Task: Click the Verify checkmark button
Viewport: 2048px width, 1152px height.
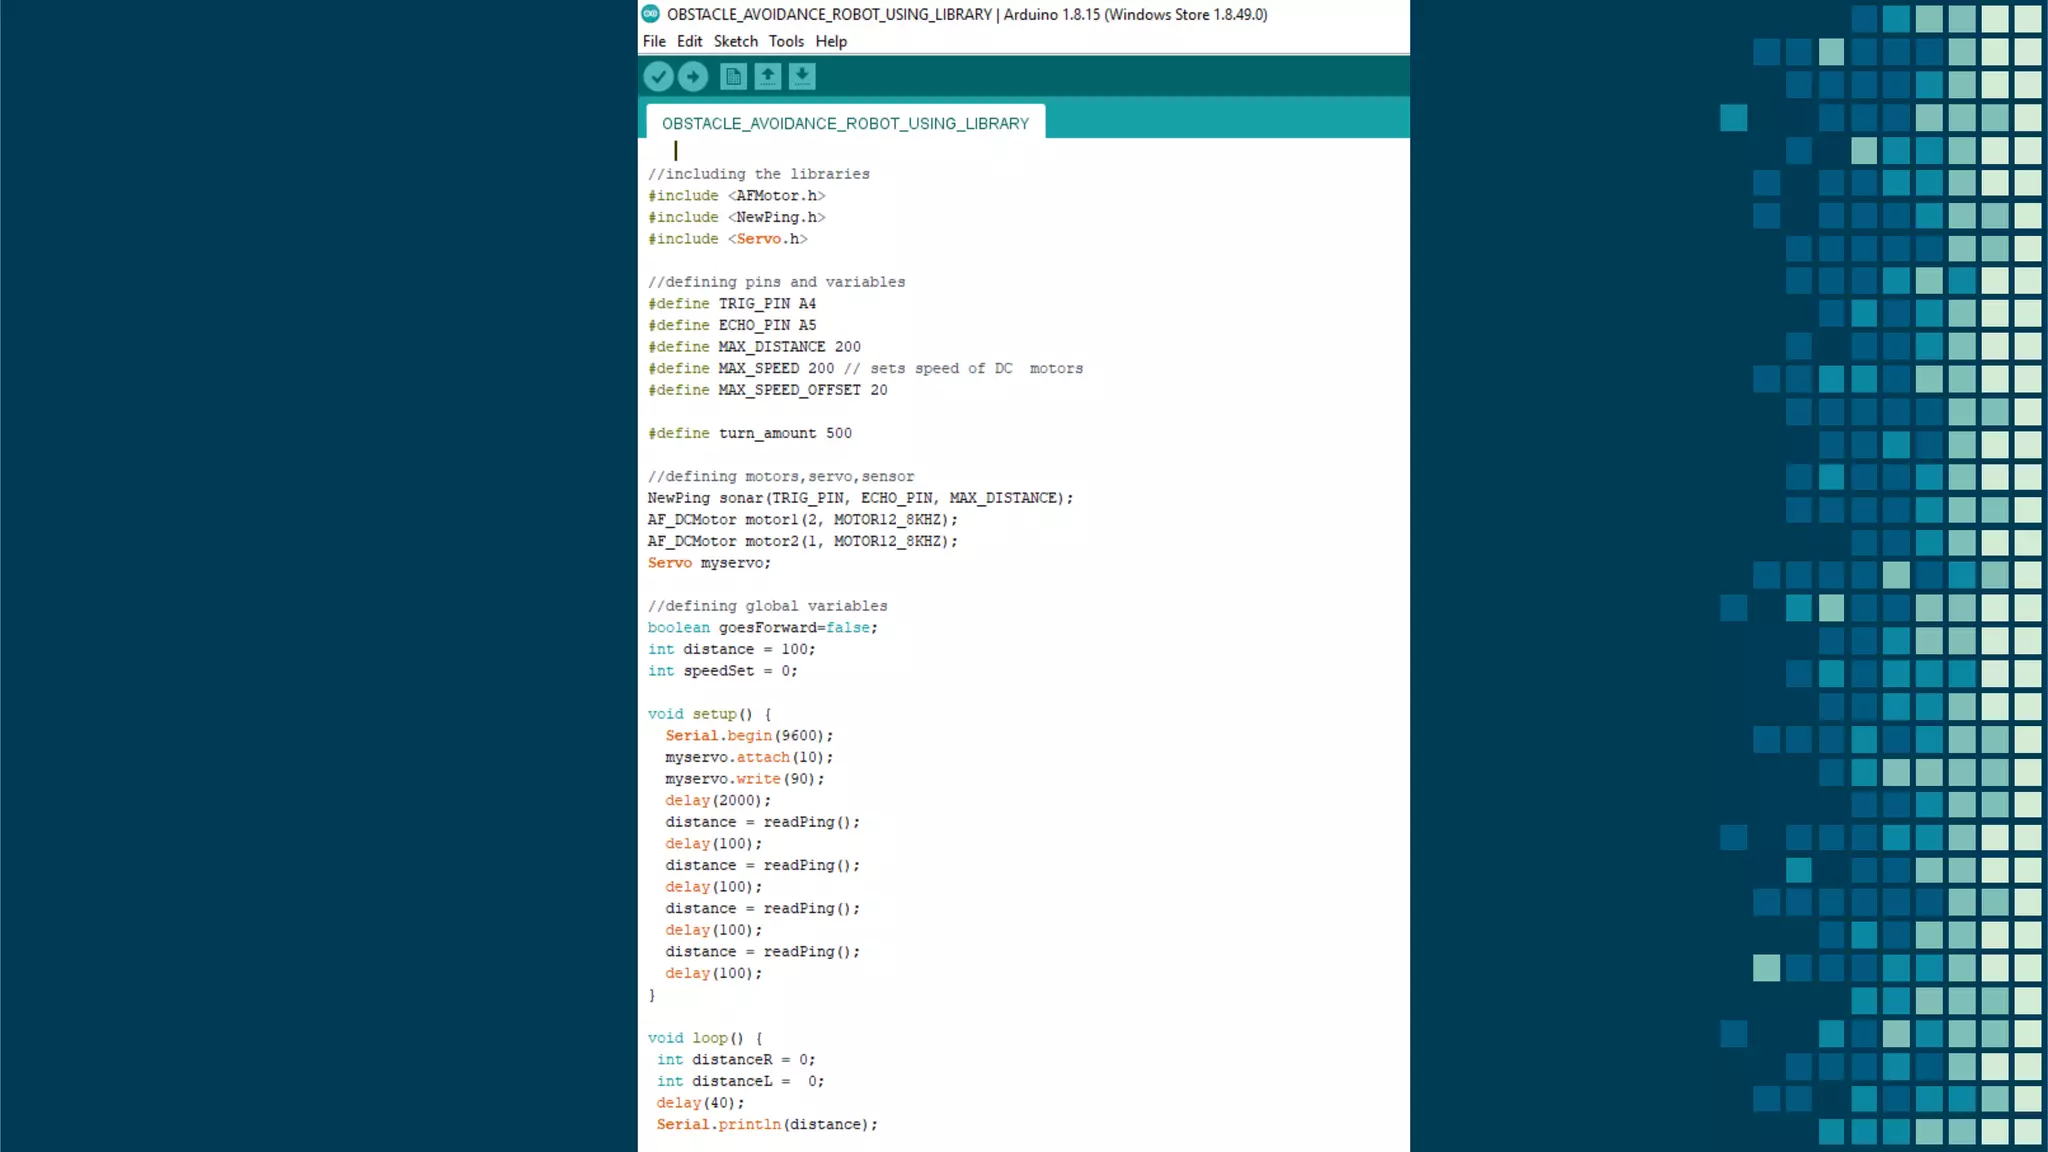Action: pos(658,76)
